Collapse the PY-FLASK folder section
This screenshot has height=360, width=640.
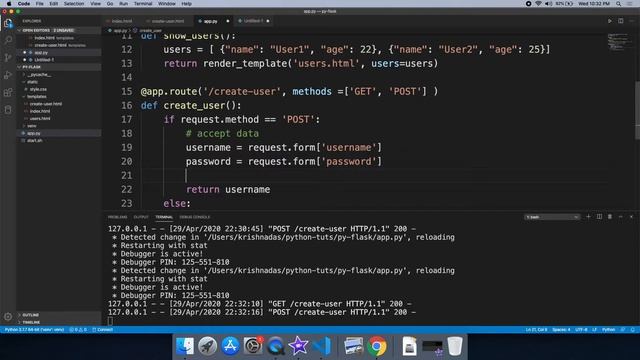(58, 67)
